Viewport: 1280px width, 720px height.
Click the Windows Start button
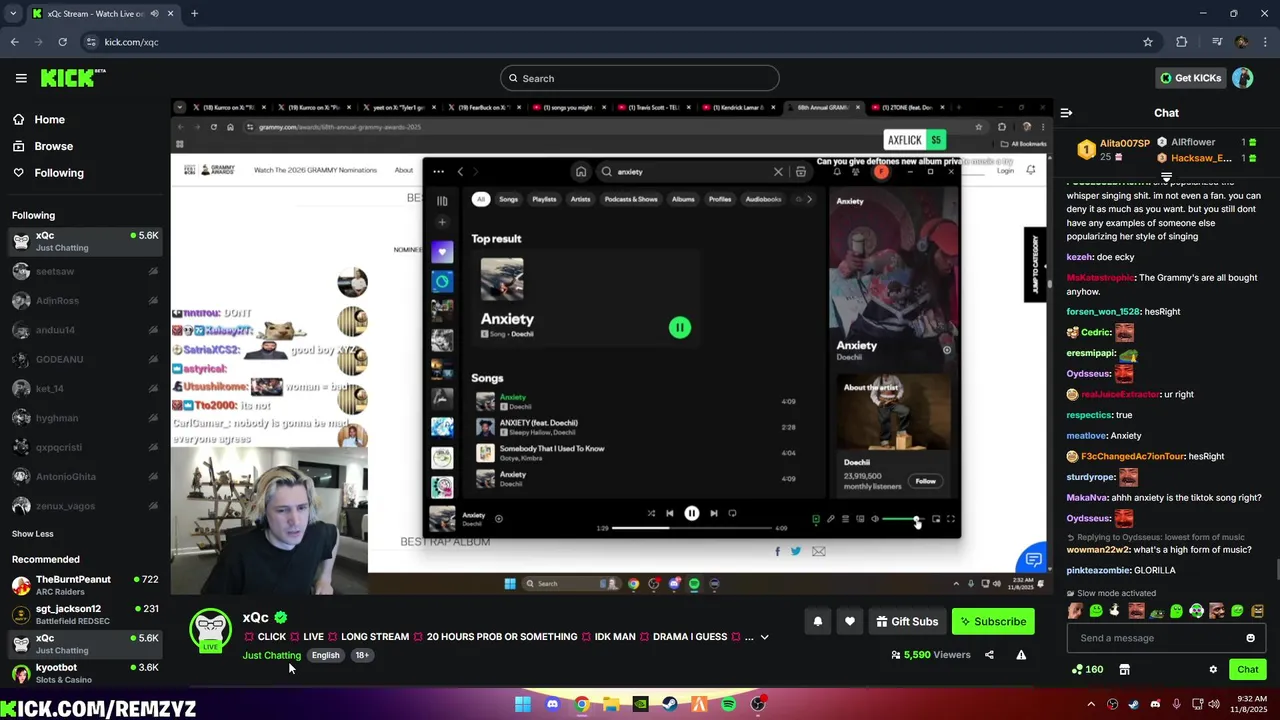(x=523, y=704)
